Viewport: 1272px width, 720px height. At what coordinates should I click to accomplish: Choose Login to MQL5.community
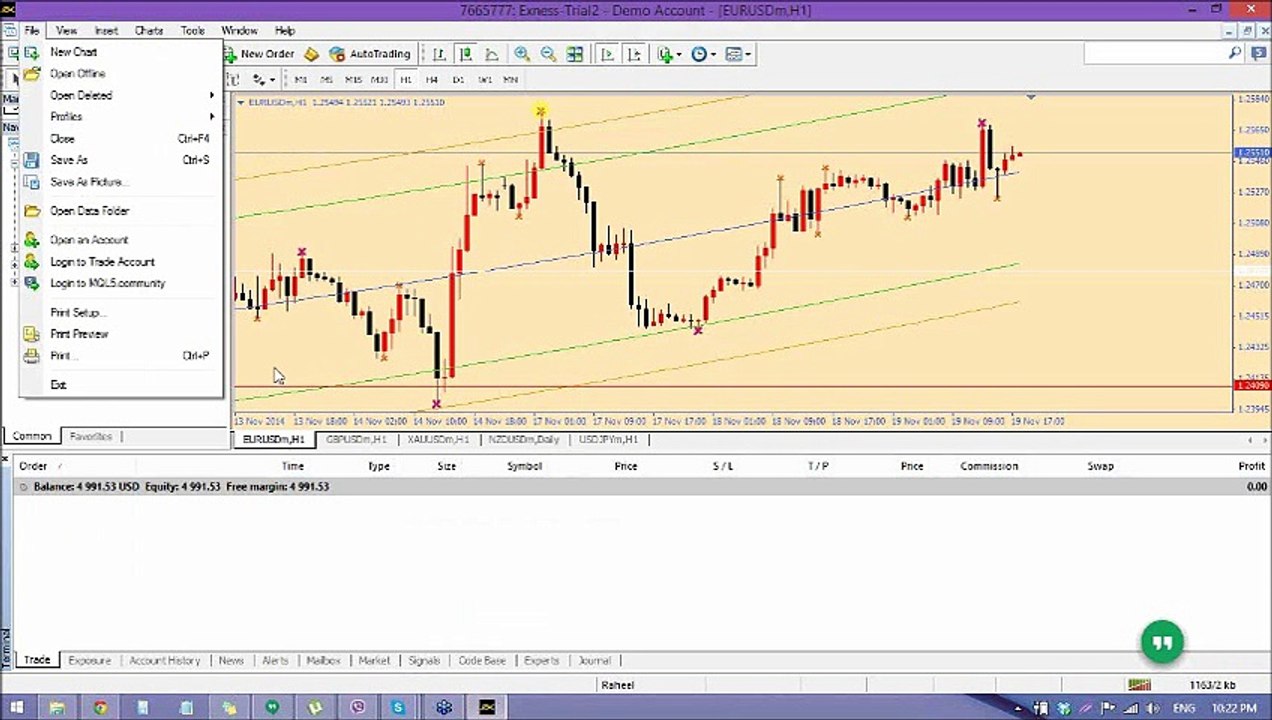click(120, 283)
